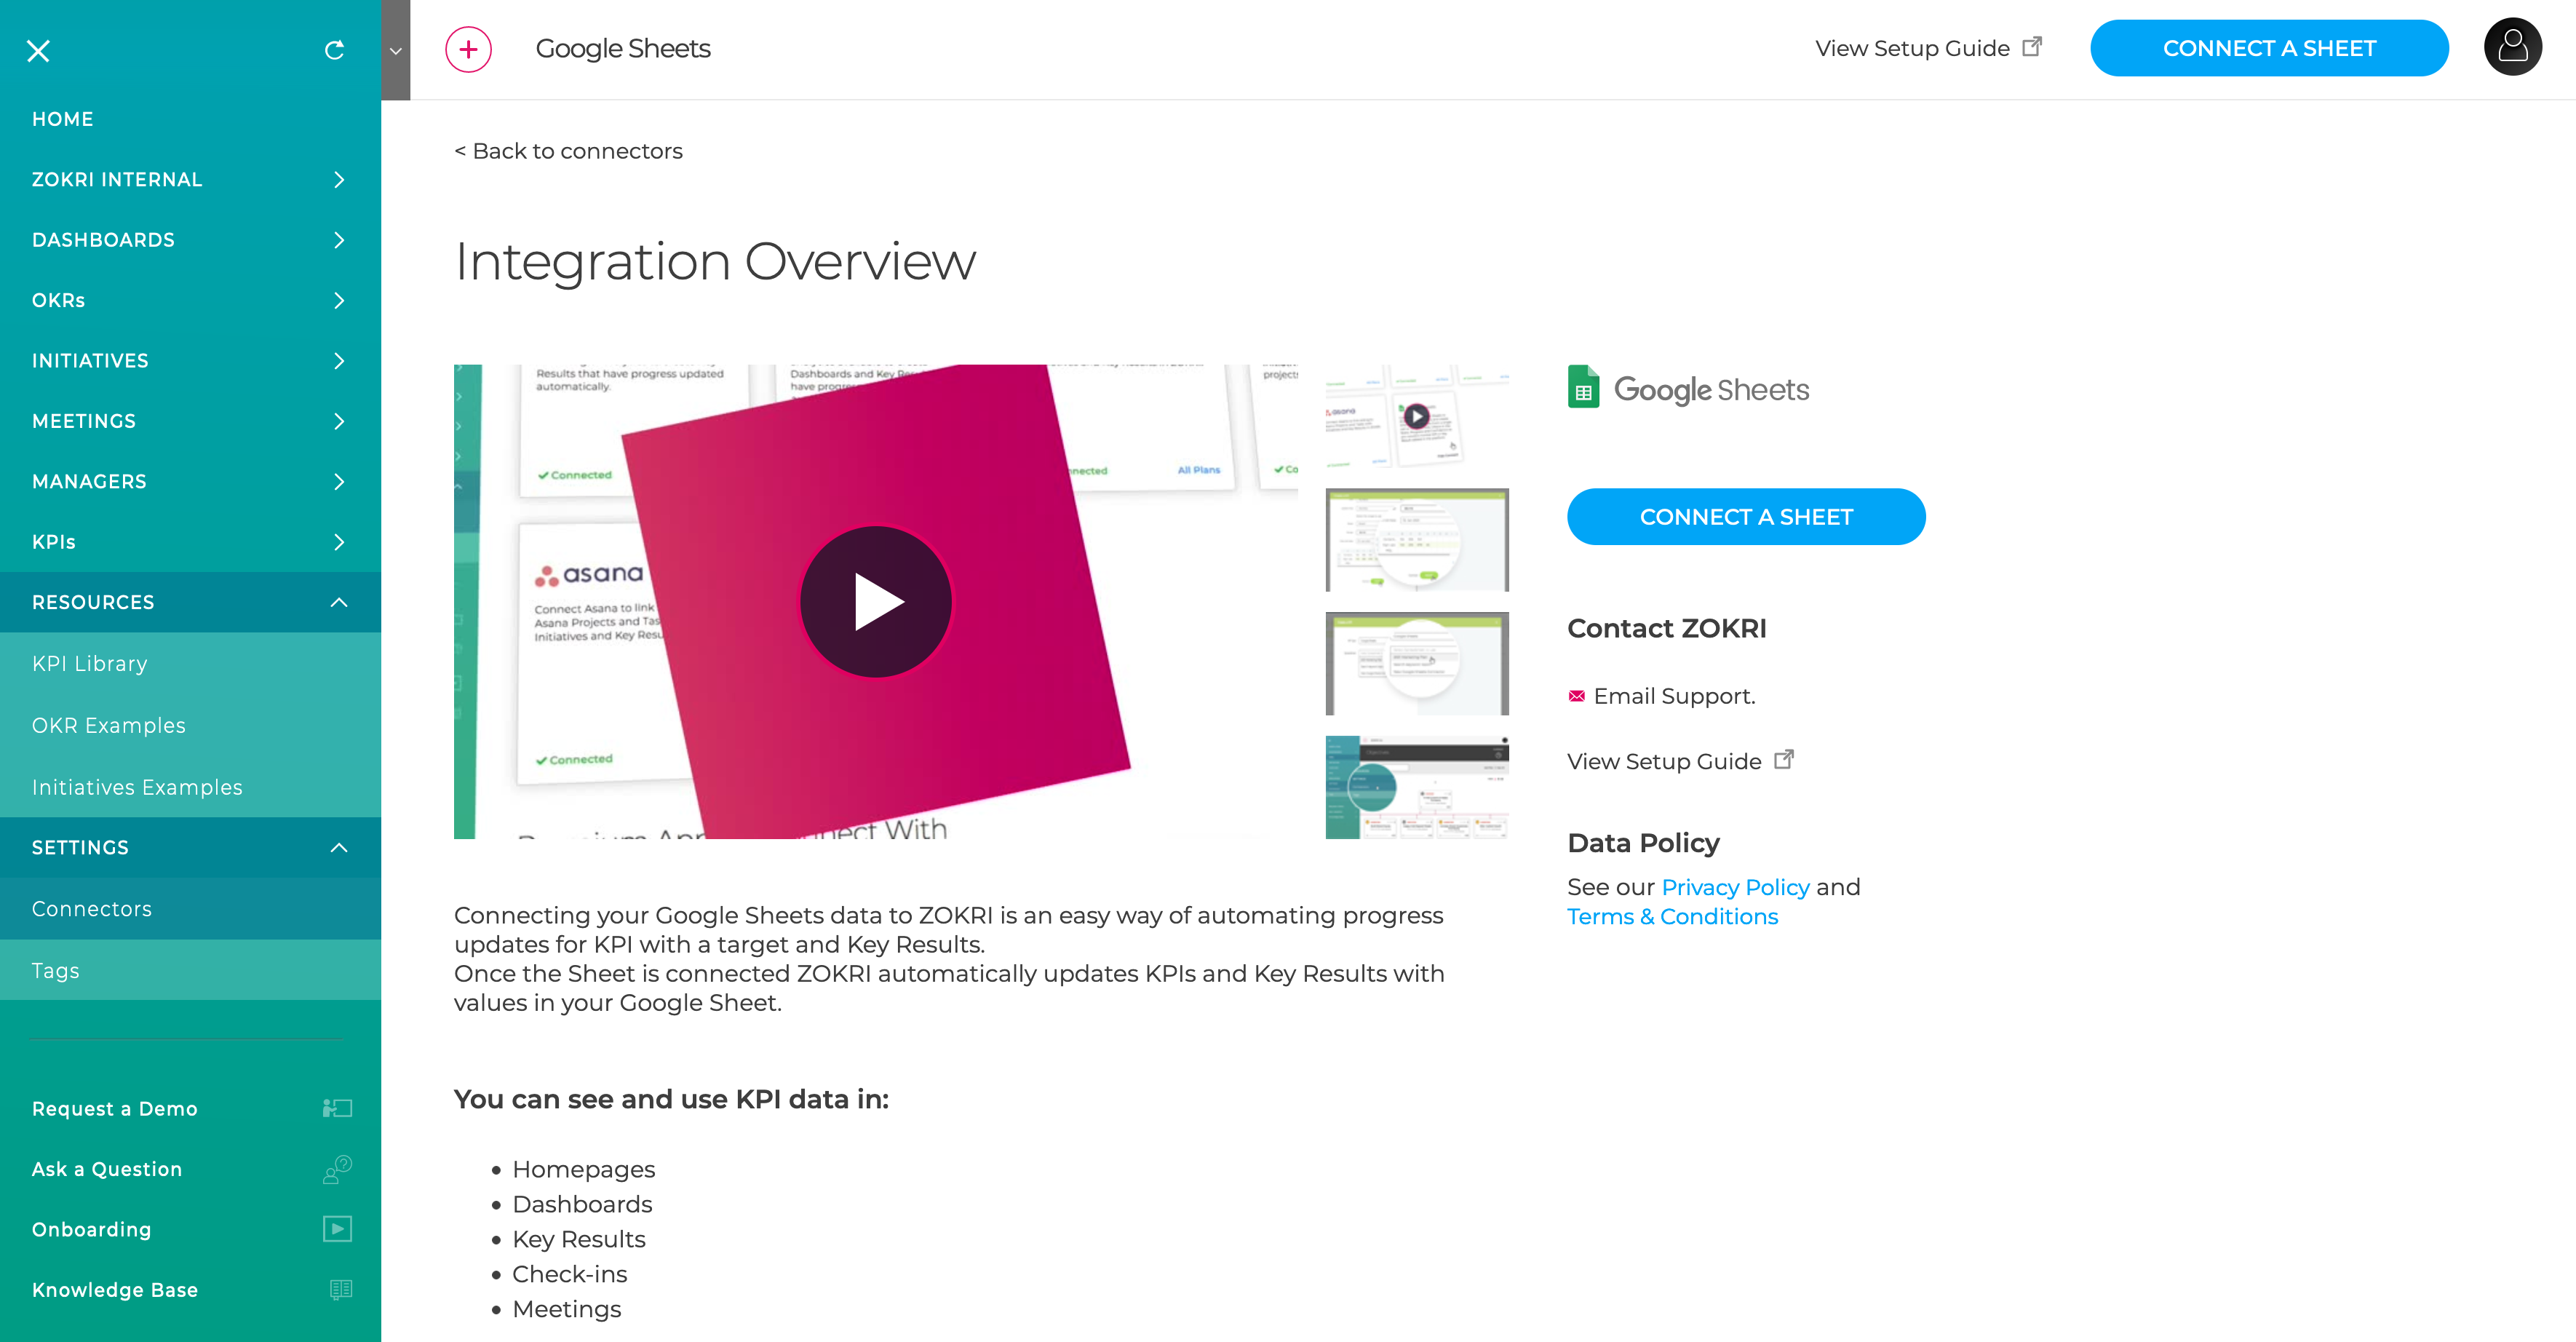Expand the MANAGERS chevron
The width and height of the screenshot is (2576, 1342).
click(339, 482)
